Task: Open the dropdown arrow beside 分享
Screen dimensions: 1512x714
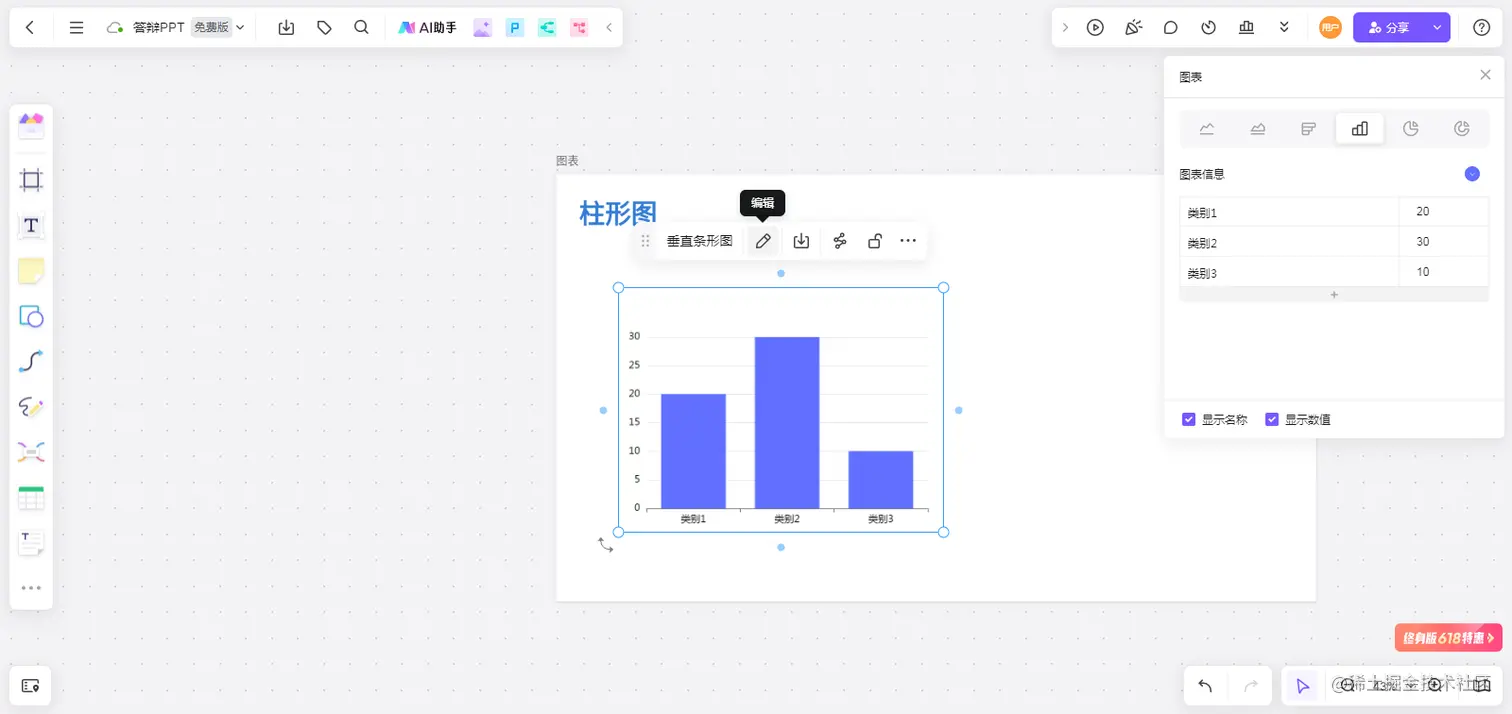Action: pos(1438,28)
